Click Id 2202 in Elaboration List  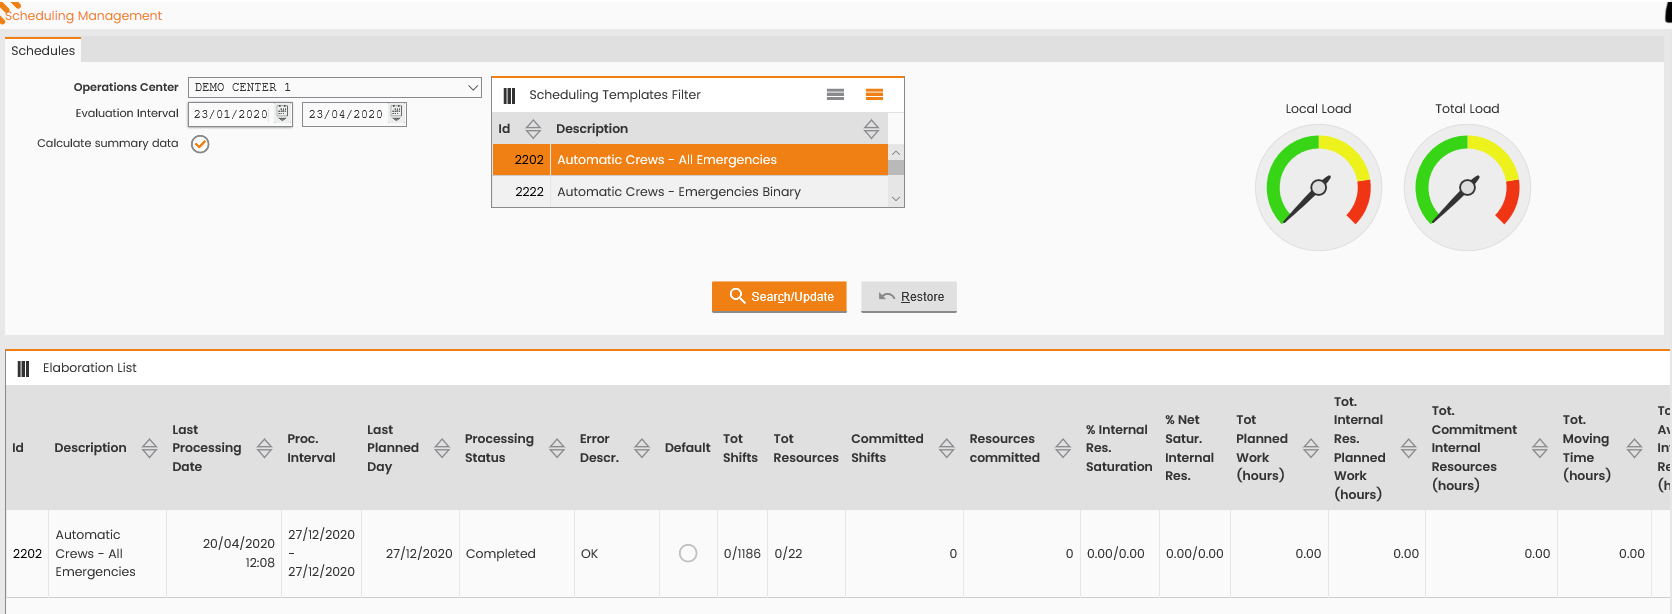27,554
